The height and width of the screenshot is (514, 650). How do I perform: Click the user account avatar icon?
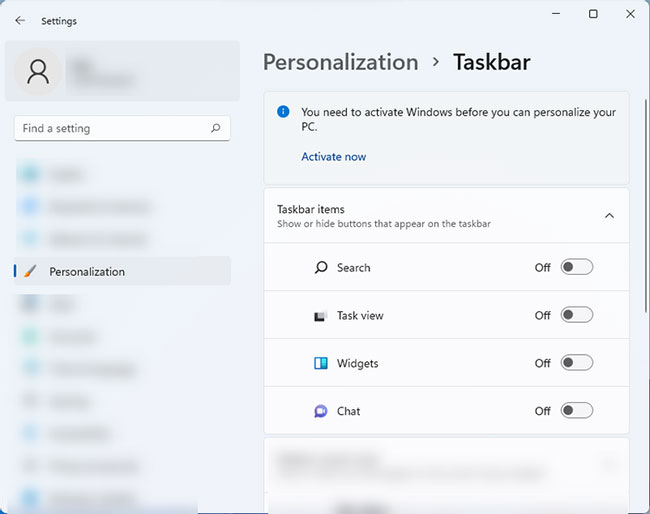tap(38, 71)
